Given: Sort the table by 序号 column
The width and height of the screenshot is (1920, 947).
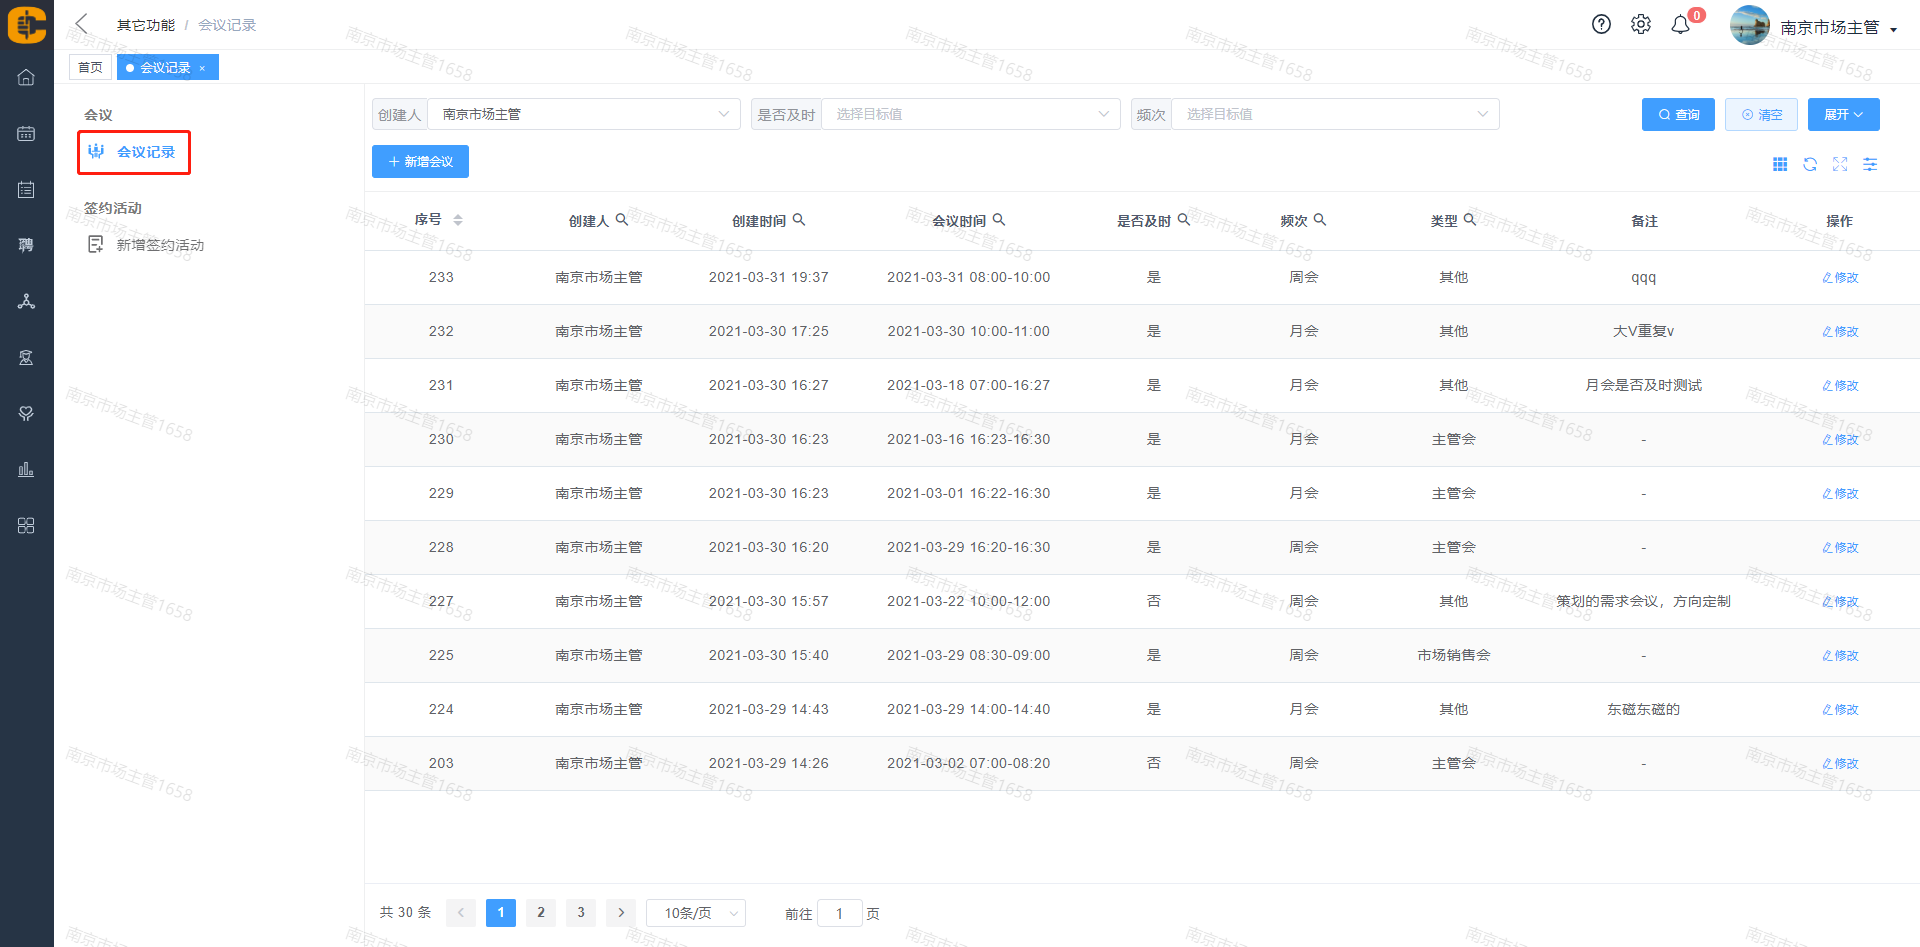Looking at the screenshot, I should point(457,220).
